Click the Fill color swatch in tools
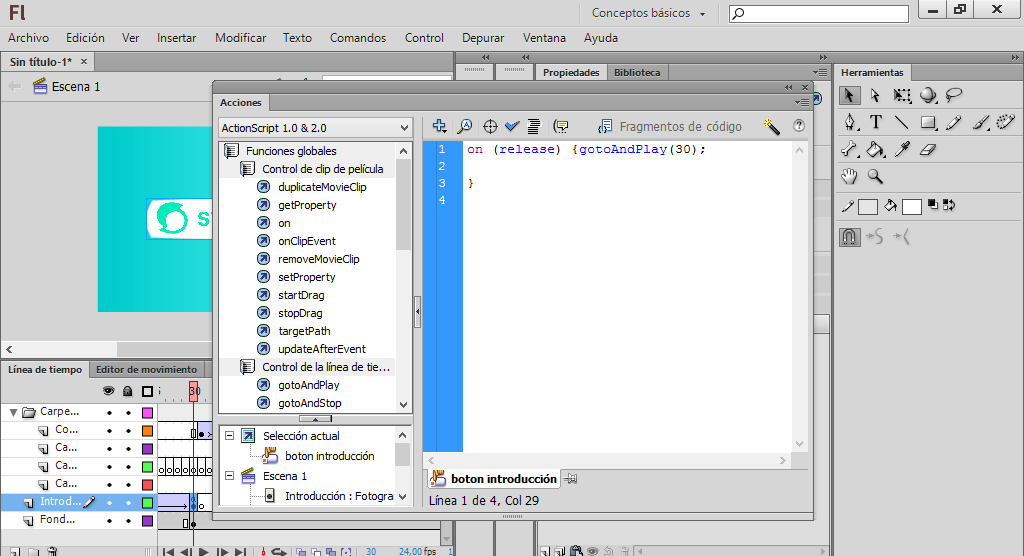This screenshot has width=1024, height=556. coord(912,207)
